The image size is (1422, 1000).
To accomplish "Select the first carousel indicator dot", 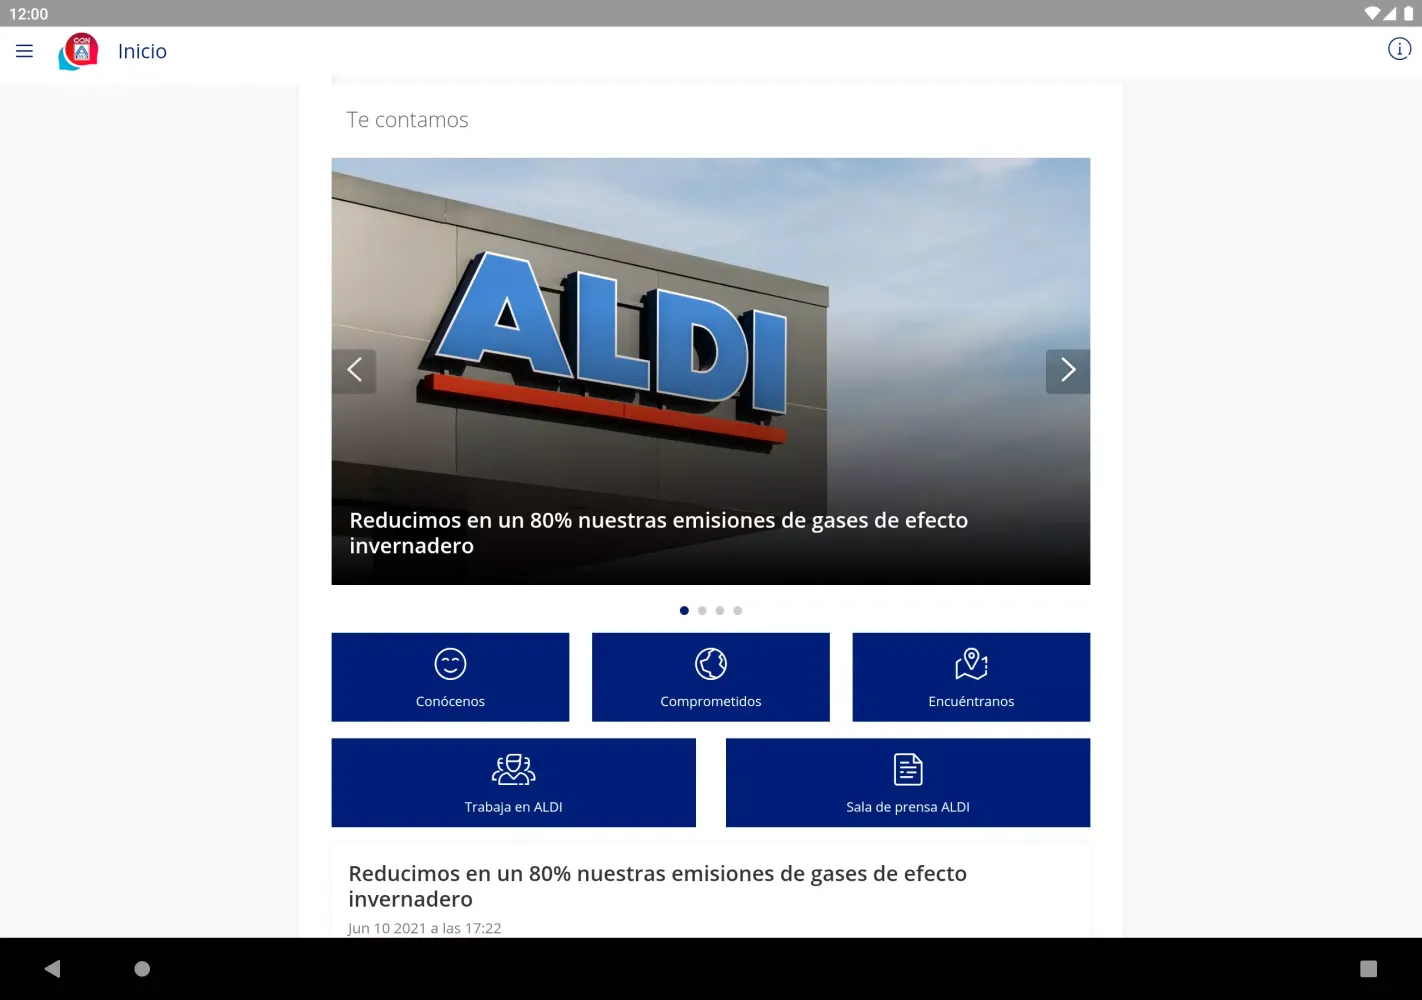I will [684, 610].
